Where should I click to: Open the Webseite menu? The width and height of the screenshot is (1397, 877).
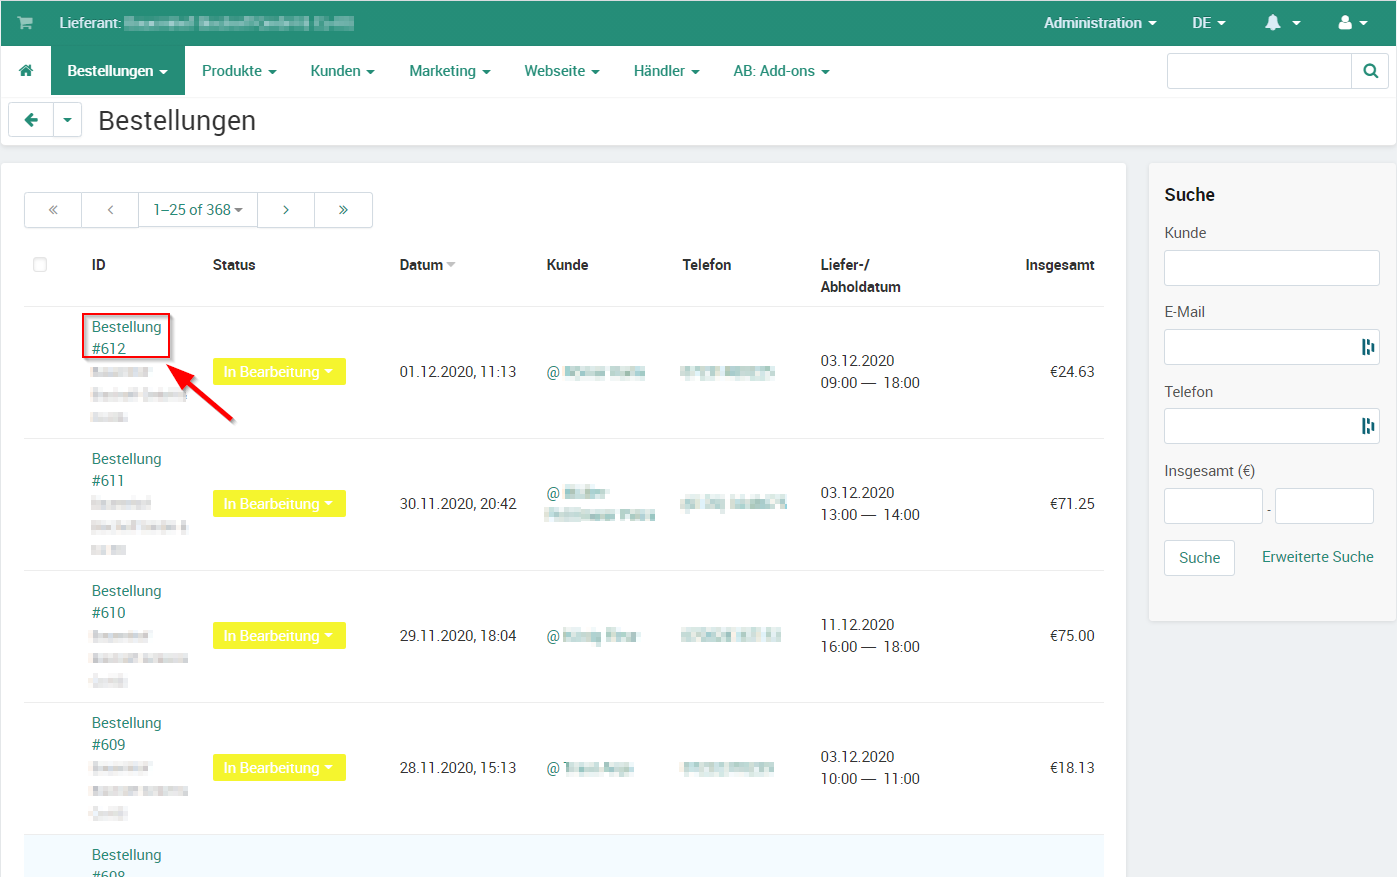coord(562,71)
